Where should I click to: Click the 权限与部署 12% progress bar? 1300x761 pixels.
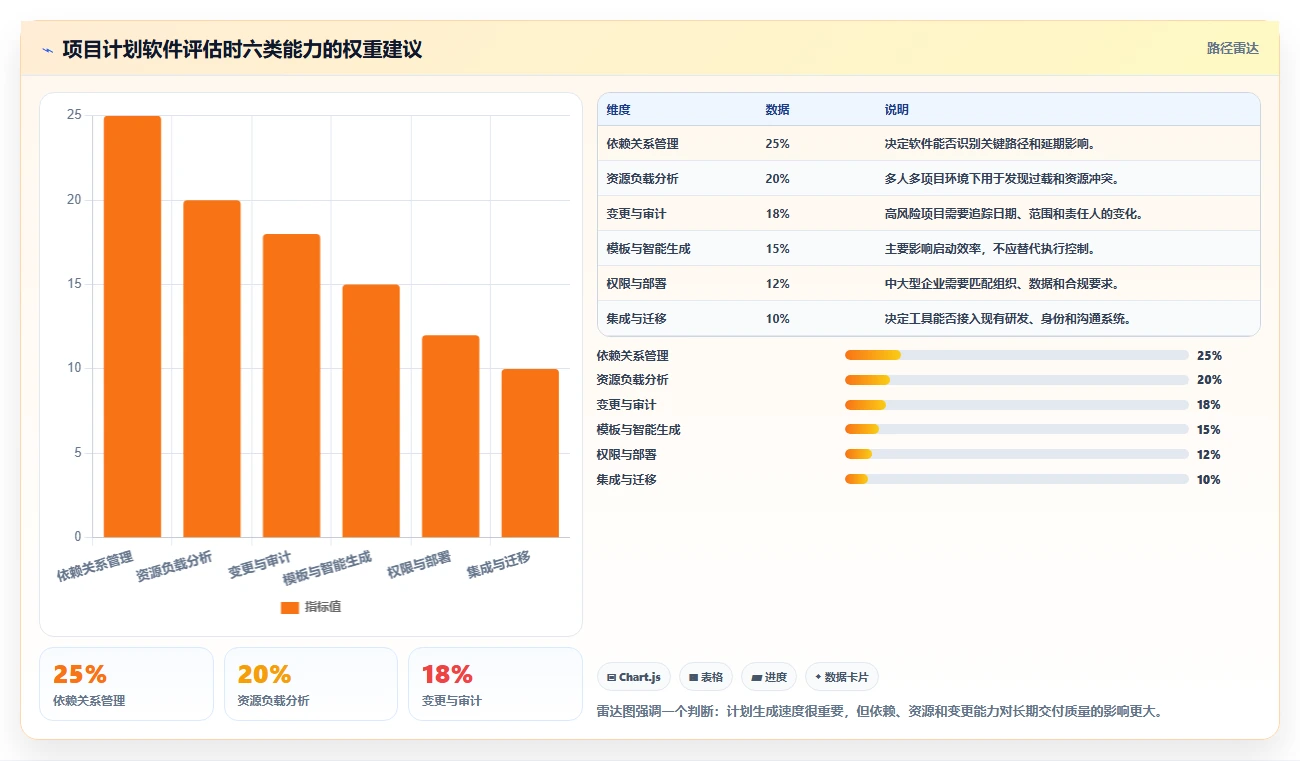click(x=1017, y=455)
